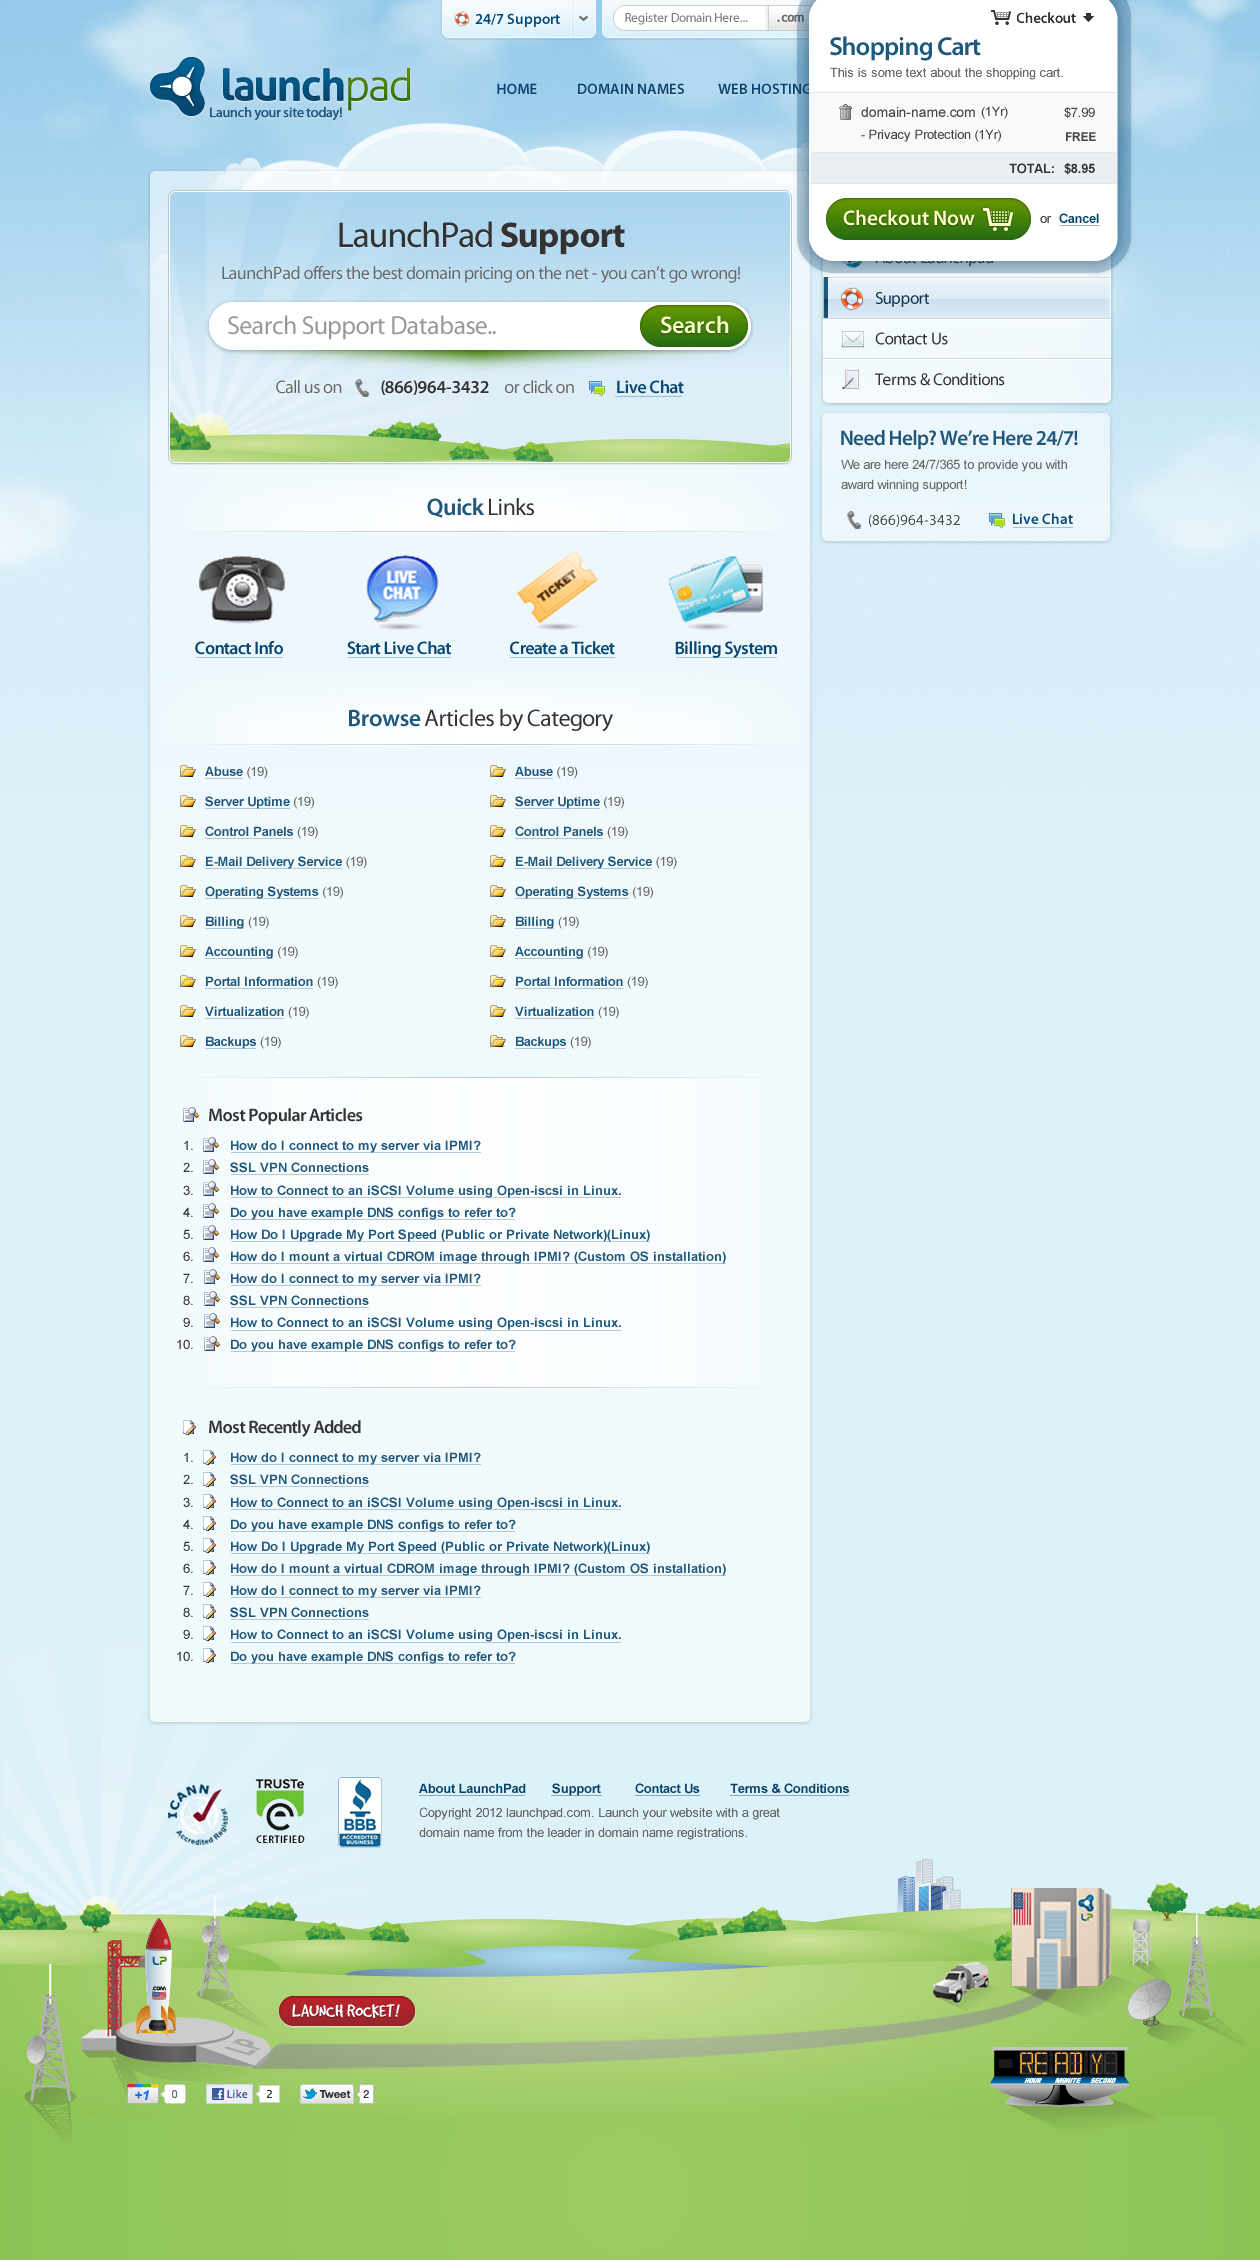Viewport: 1260px width, 2260px height.
Task: Click the rocket on the launch pad
Action: click(157, 1975)
